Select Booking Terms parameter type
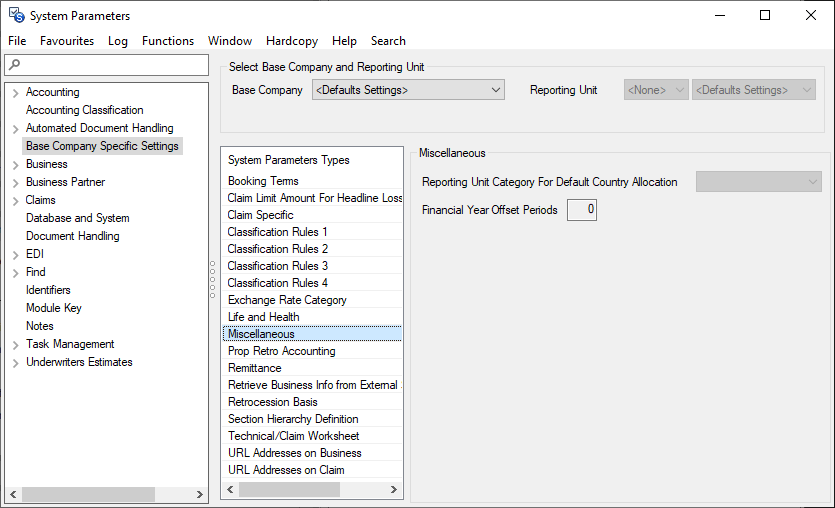This screenshot has width=835, height=508. click(x=263, y=181)
